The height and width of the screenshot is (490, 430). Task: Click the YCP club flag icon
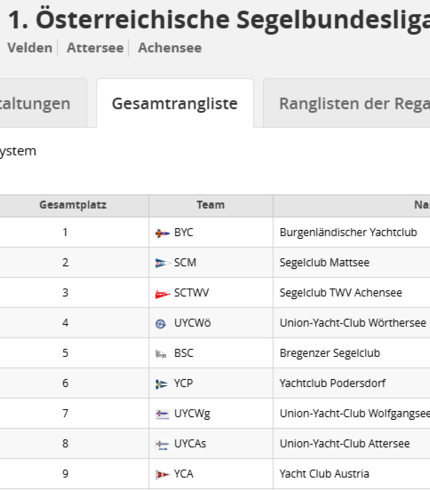161,384
